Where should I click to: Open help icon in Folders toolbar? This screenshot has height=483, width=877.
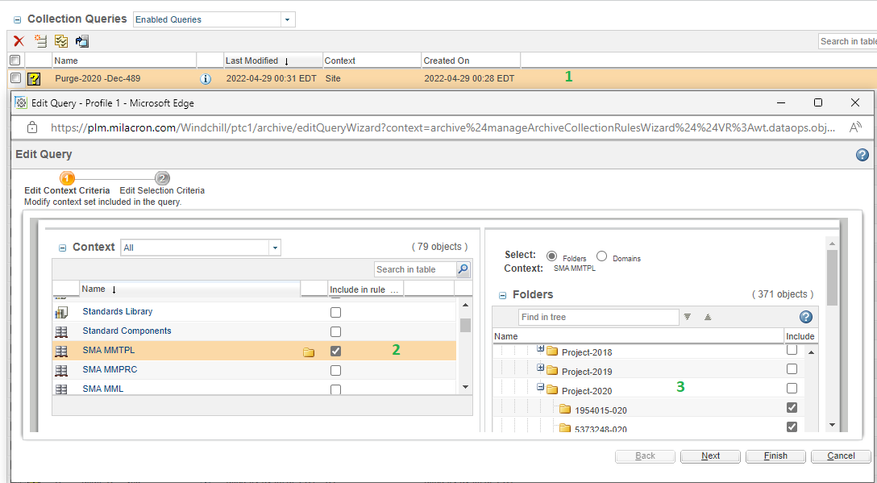pyautogui.click(x=806, y=317)
